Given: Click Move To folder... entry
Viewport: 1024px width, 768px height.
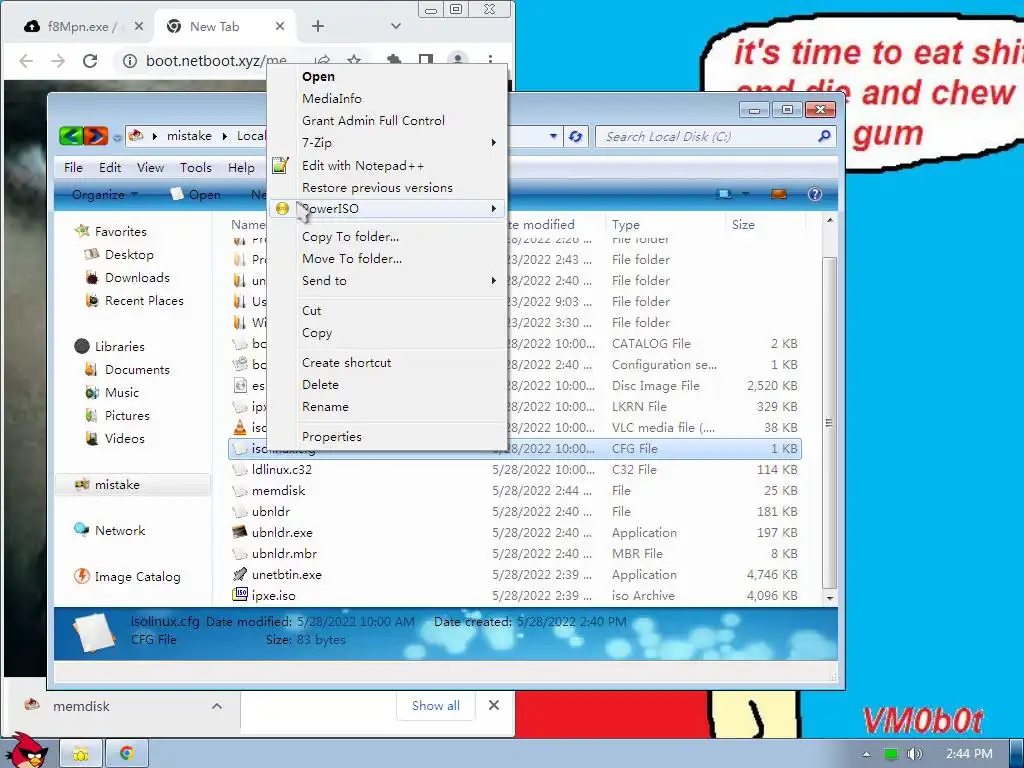Looking at the screenshot, I should click(387, 259).
